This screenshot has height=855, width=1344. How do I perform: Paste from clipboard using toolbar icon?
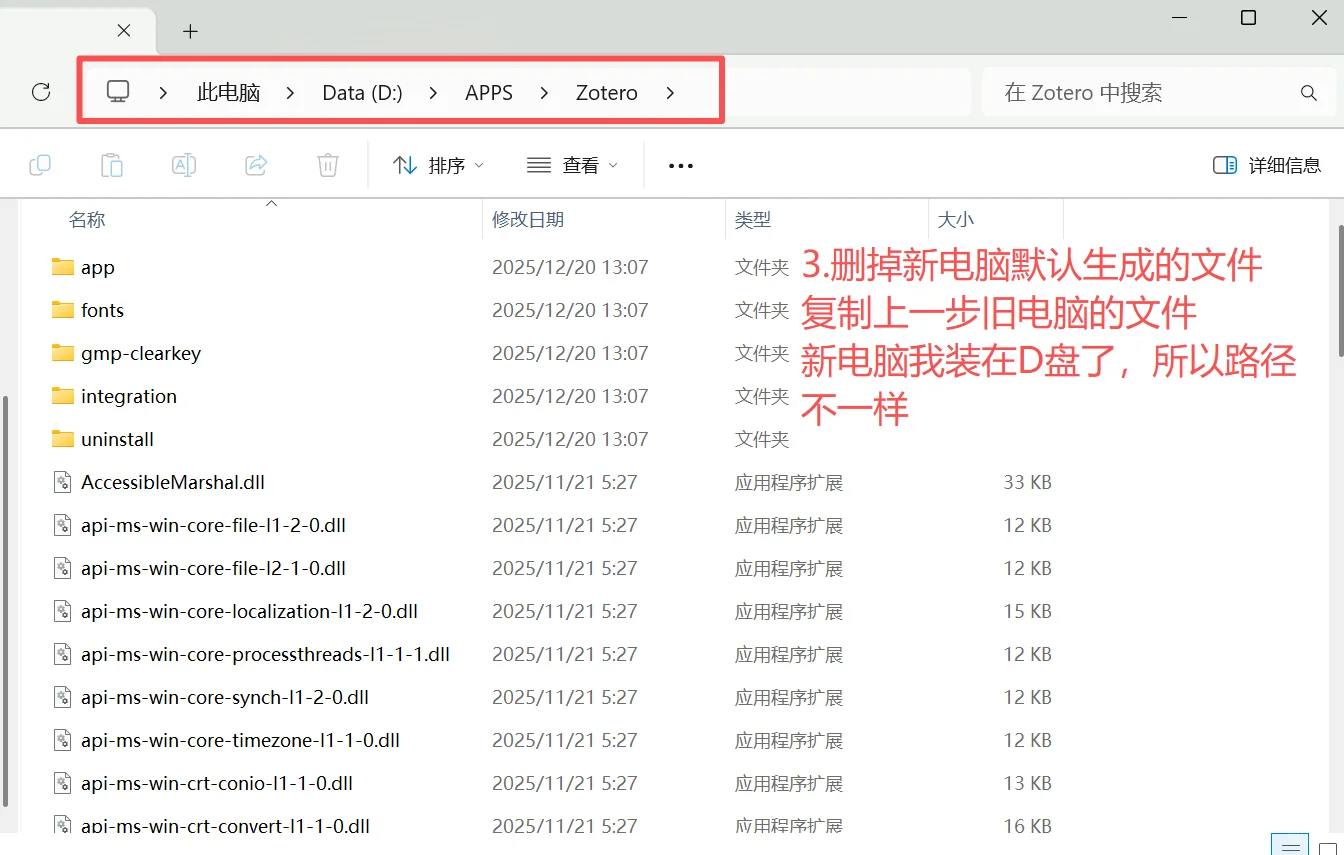tap(112, 164)
